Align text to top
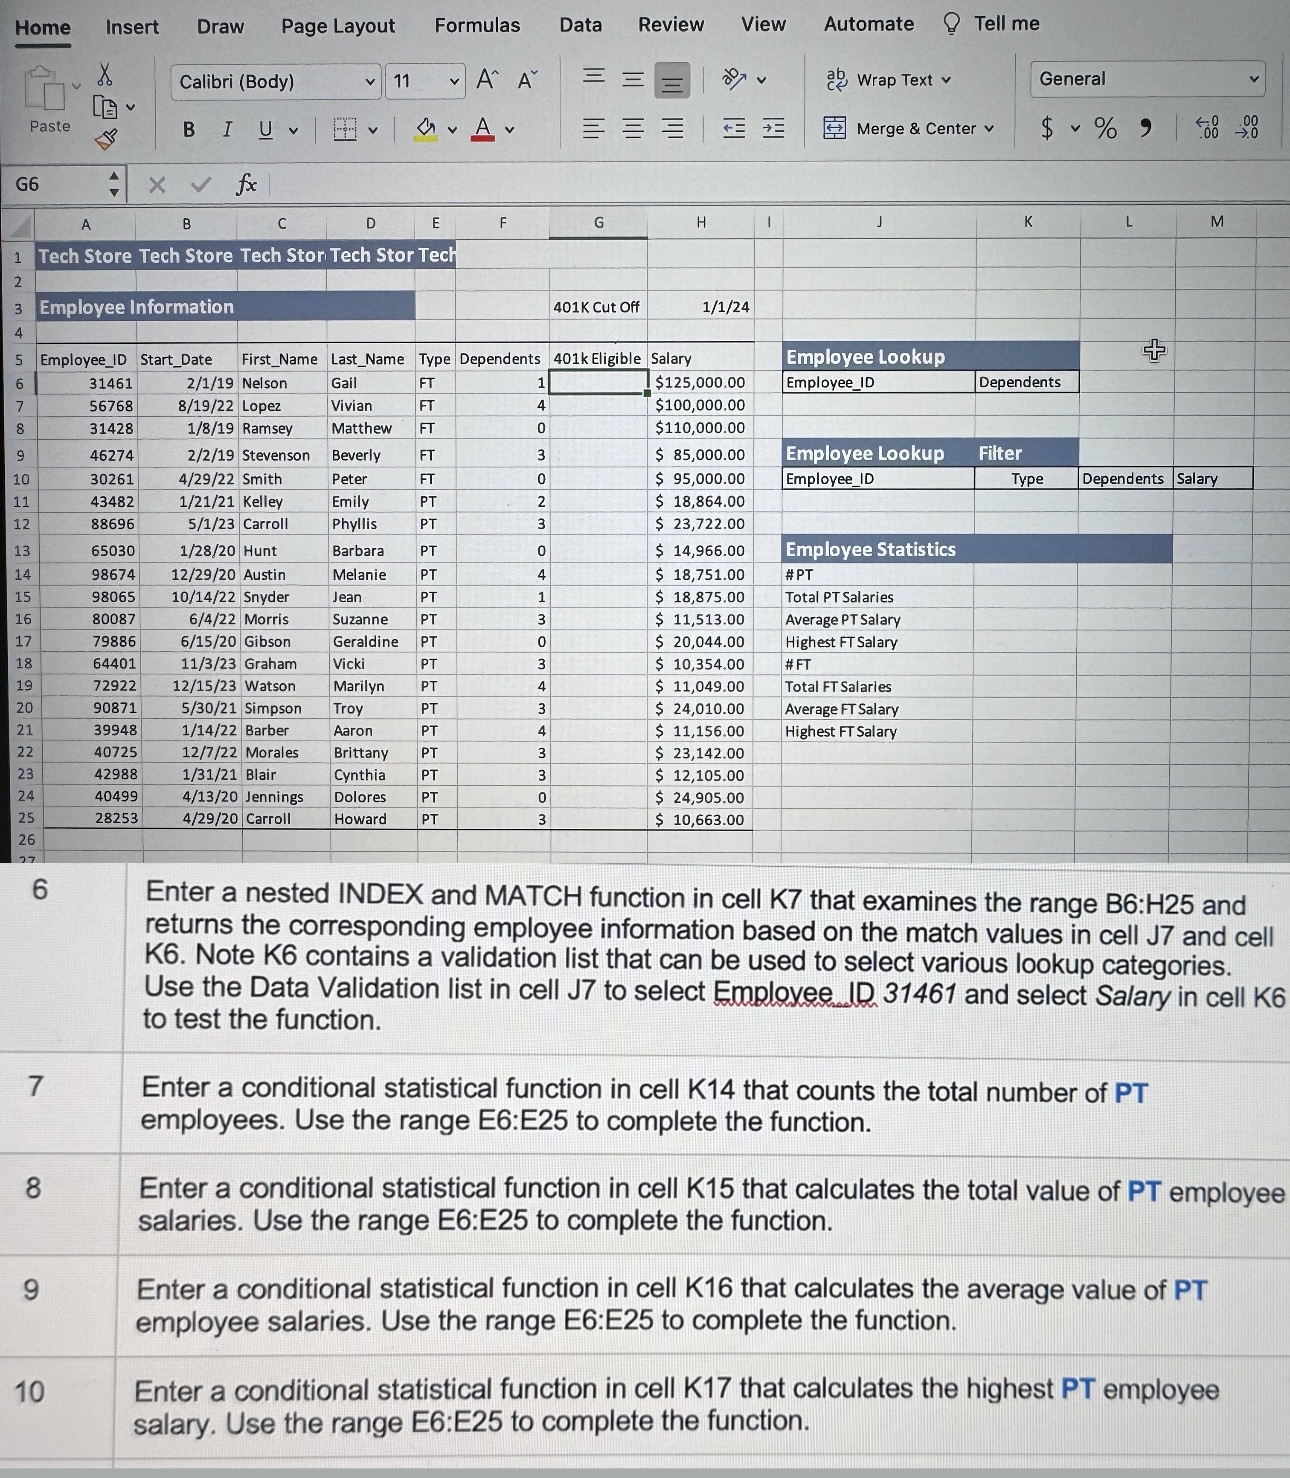 pos(594,76)
